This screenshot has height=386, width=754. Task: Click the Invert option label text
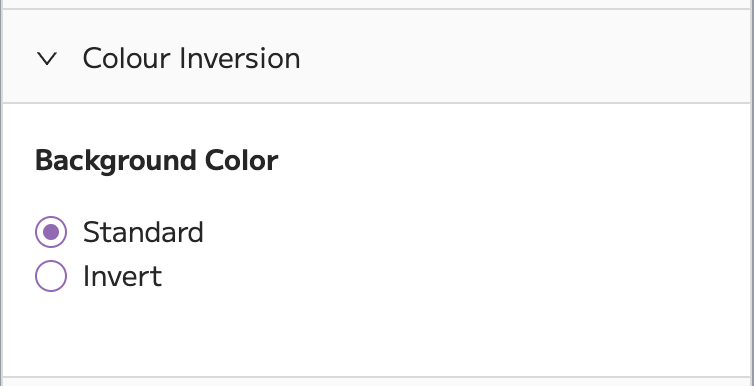click(122, 276)
